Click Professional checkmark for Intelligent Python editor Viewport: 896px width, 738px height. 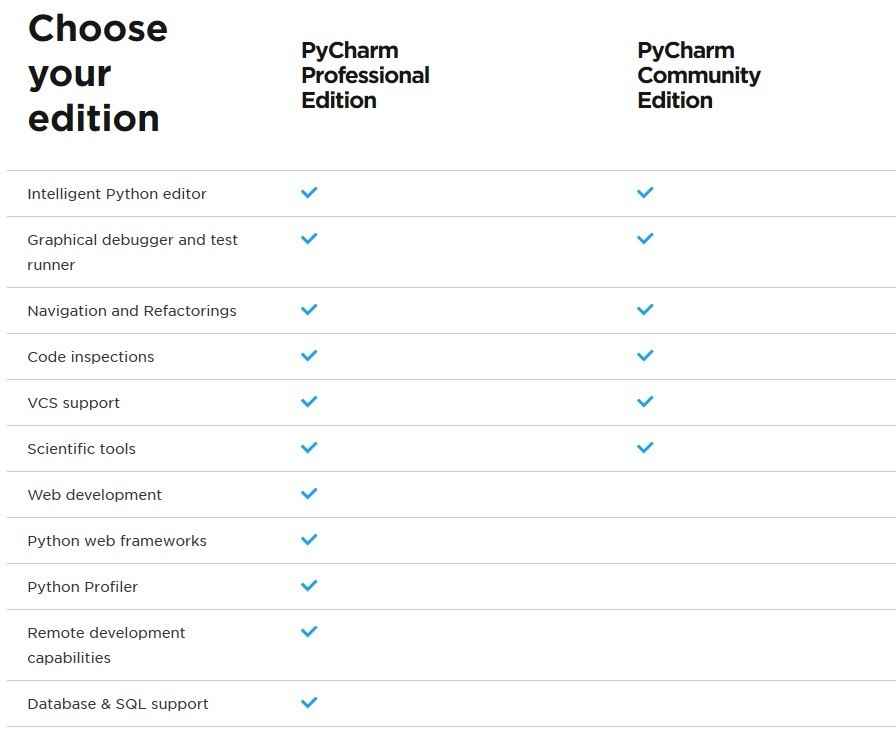point(309,192)
